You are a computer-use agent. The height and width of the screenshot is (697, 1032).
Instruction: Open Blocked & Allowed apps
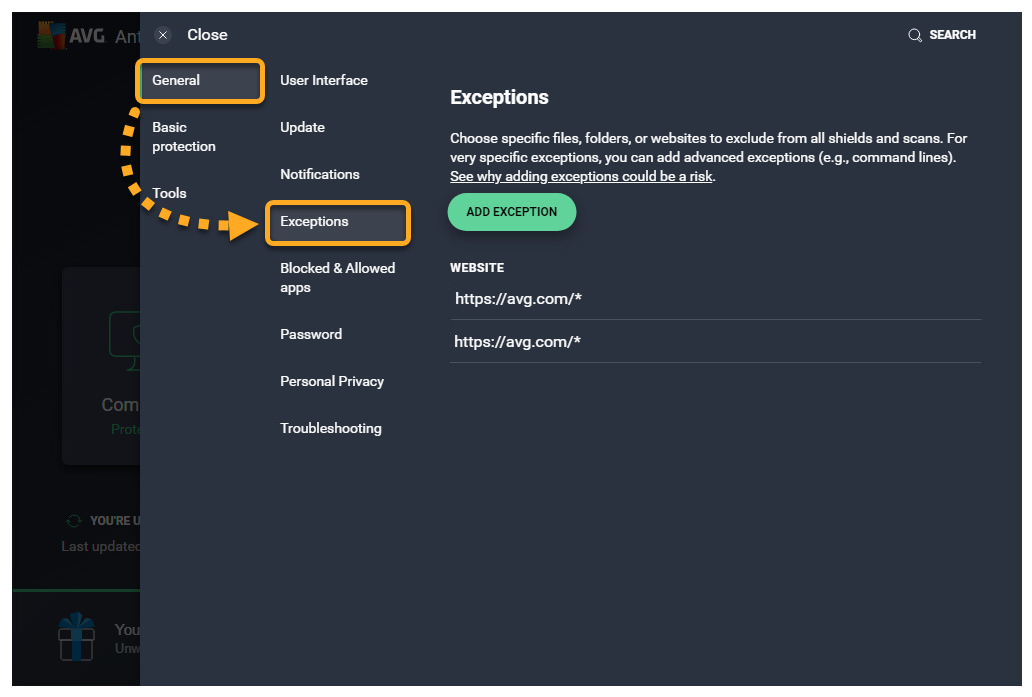[338, 278]
